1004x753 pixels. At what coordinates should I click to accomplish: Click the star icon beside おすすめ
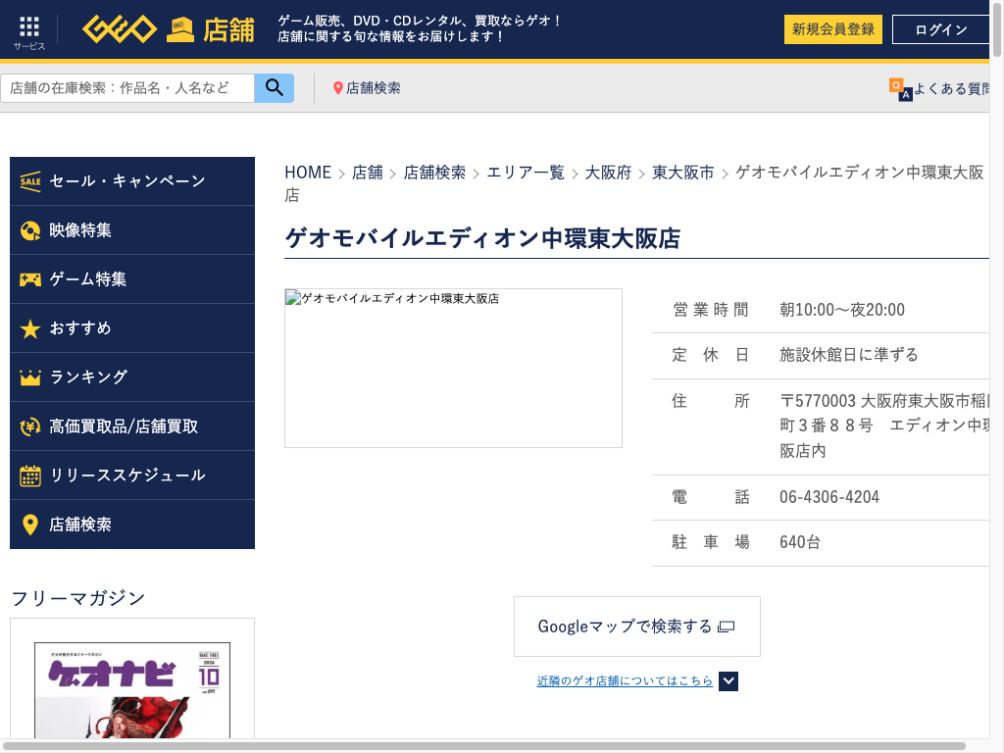[30, 329]
